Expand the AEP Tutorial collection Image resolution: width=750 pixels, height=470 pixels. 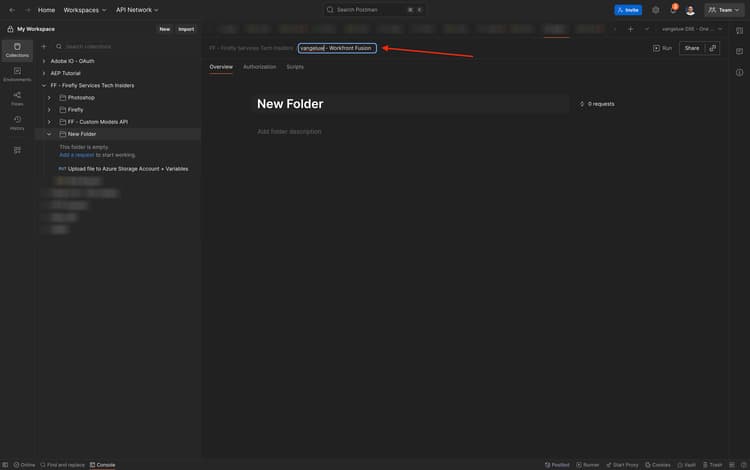point(44,73)
